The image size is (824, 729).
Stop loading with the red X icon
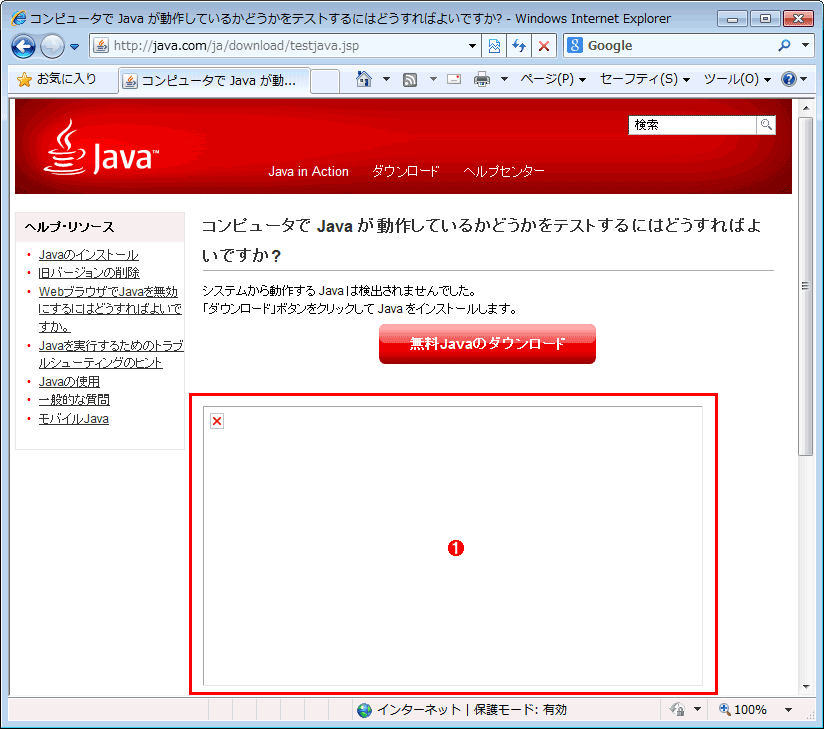[544, 46]
